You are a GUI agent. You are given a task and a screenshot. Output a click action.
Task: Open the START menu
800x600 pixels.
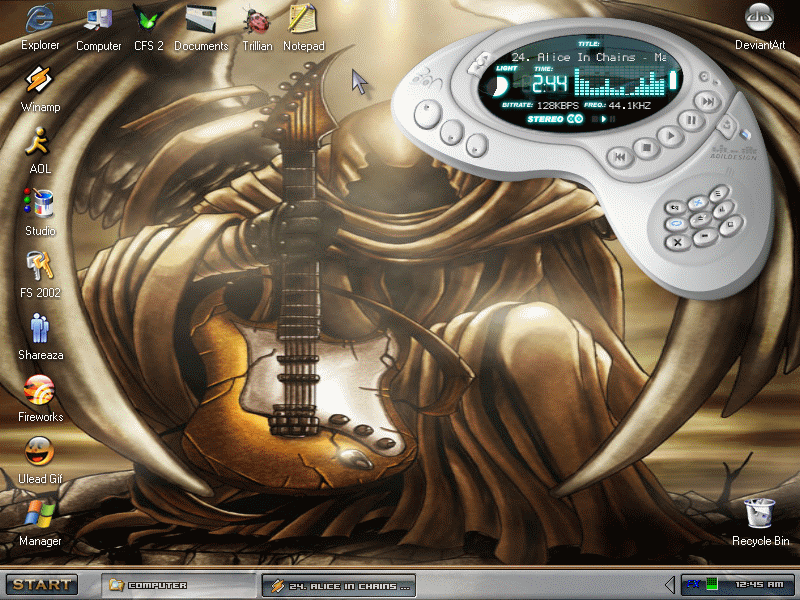[42, 585]
